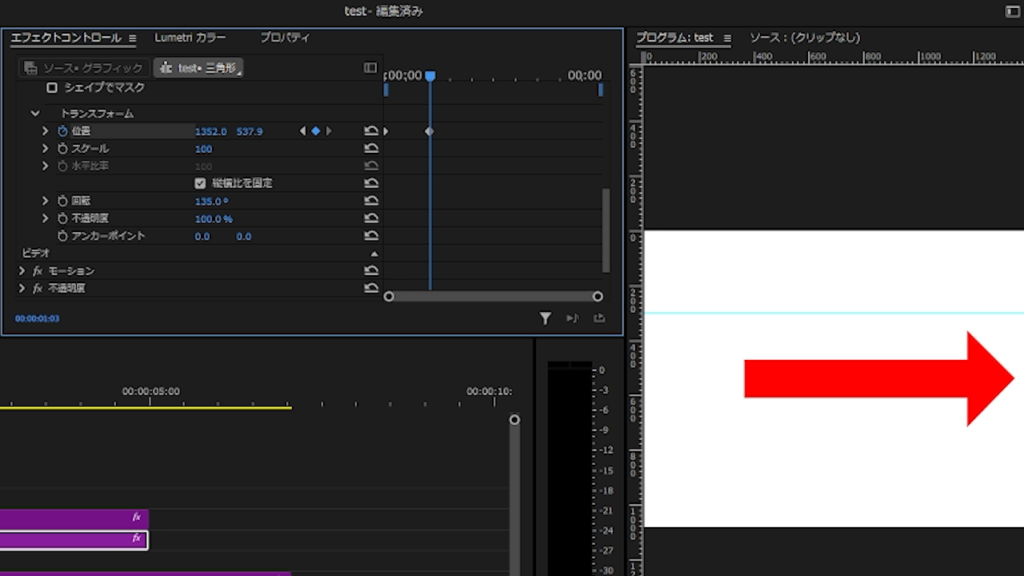Reset the 位置 parameter
Image resolution: width=1024 pixels, height=576 pixels.
coord(371,131)
